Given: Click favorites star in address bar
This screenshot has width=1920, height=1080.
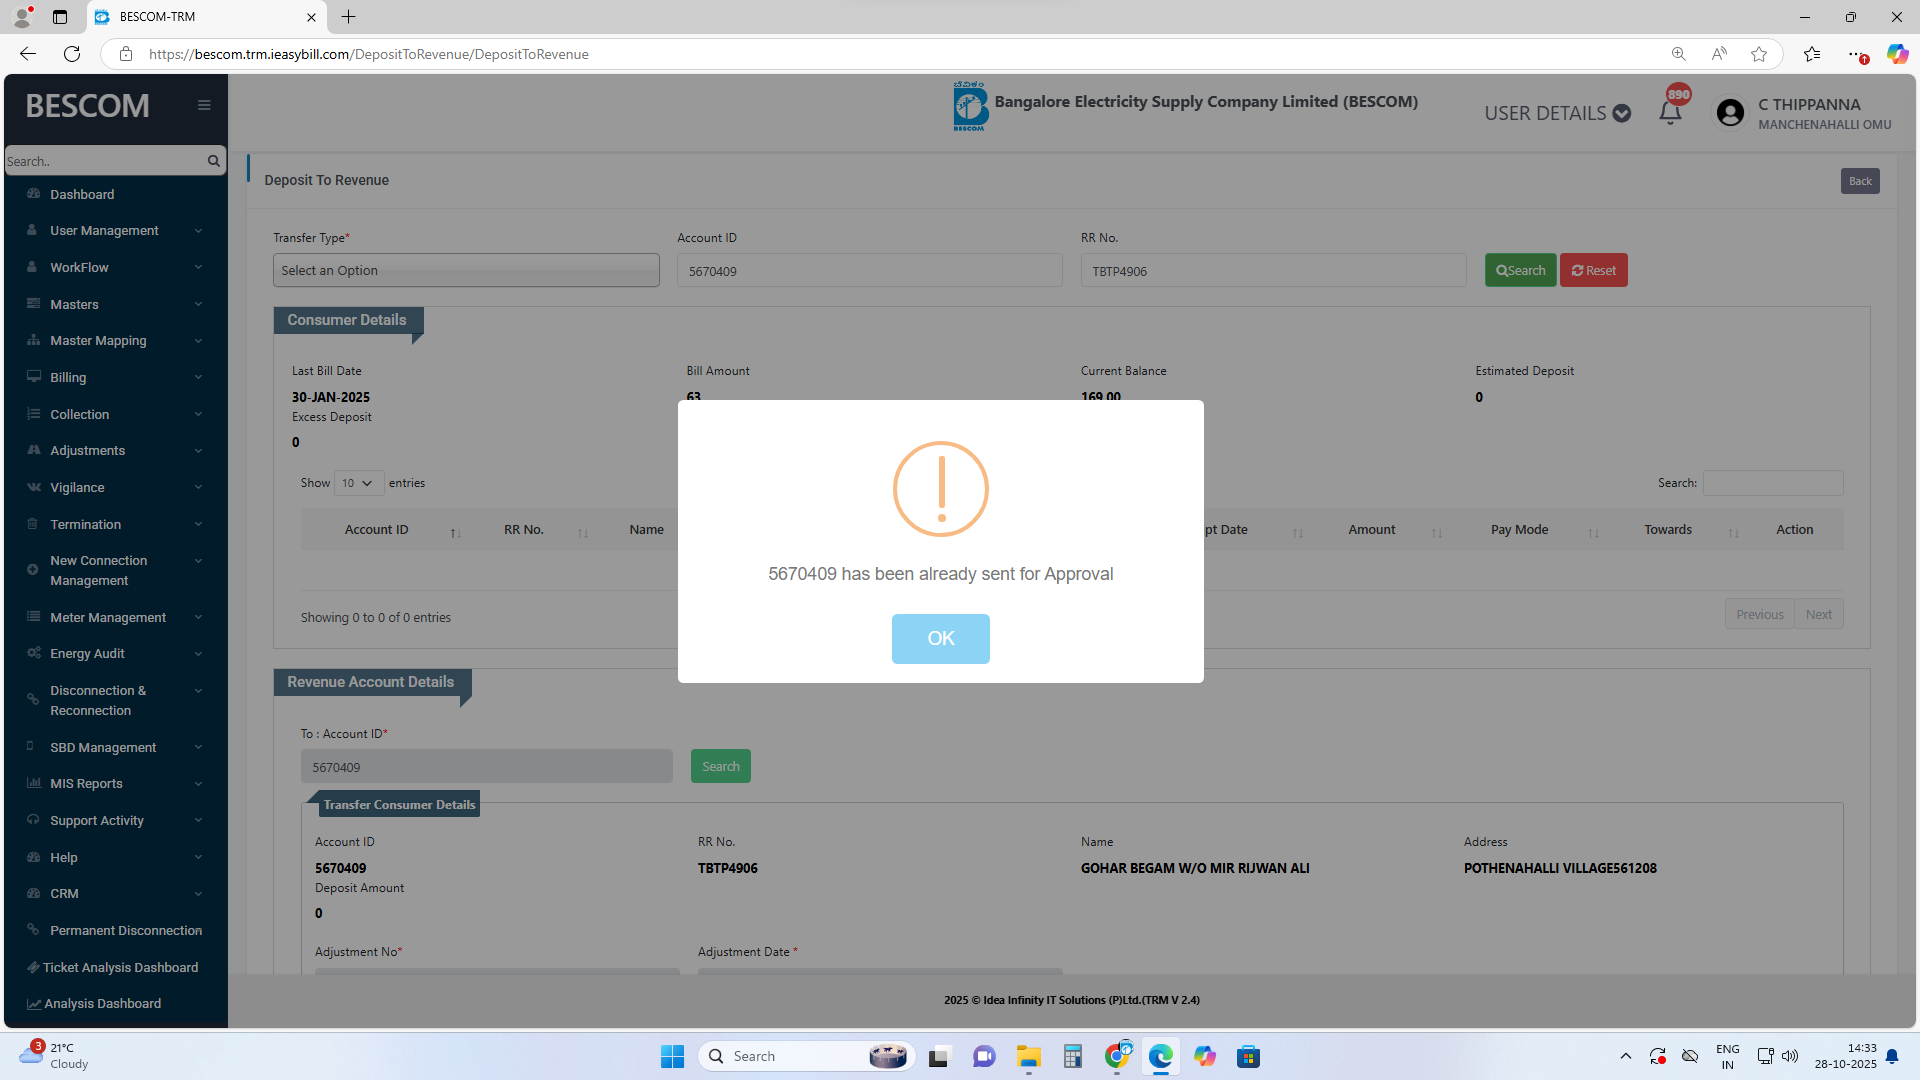Looking at the screenshot, I should pos(1759,54).
